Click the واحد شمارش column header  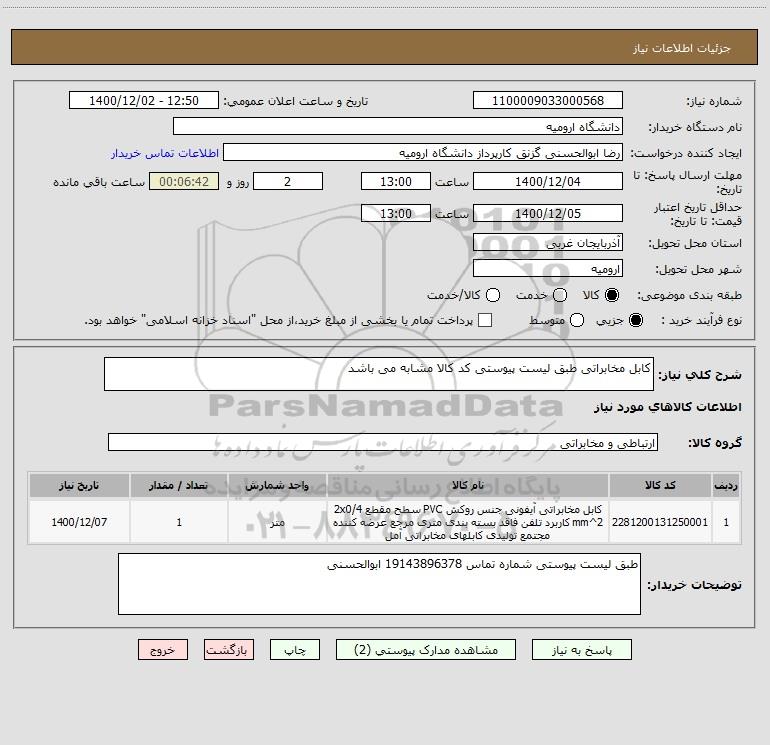tap(277, 485)
